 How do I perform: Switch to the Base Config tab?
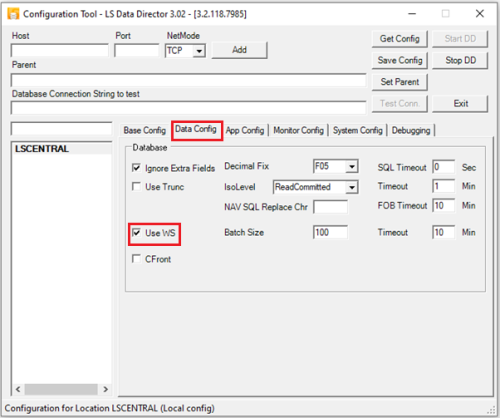click(145, 130)
